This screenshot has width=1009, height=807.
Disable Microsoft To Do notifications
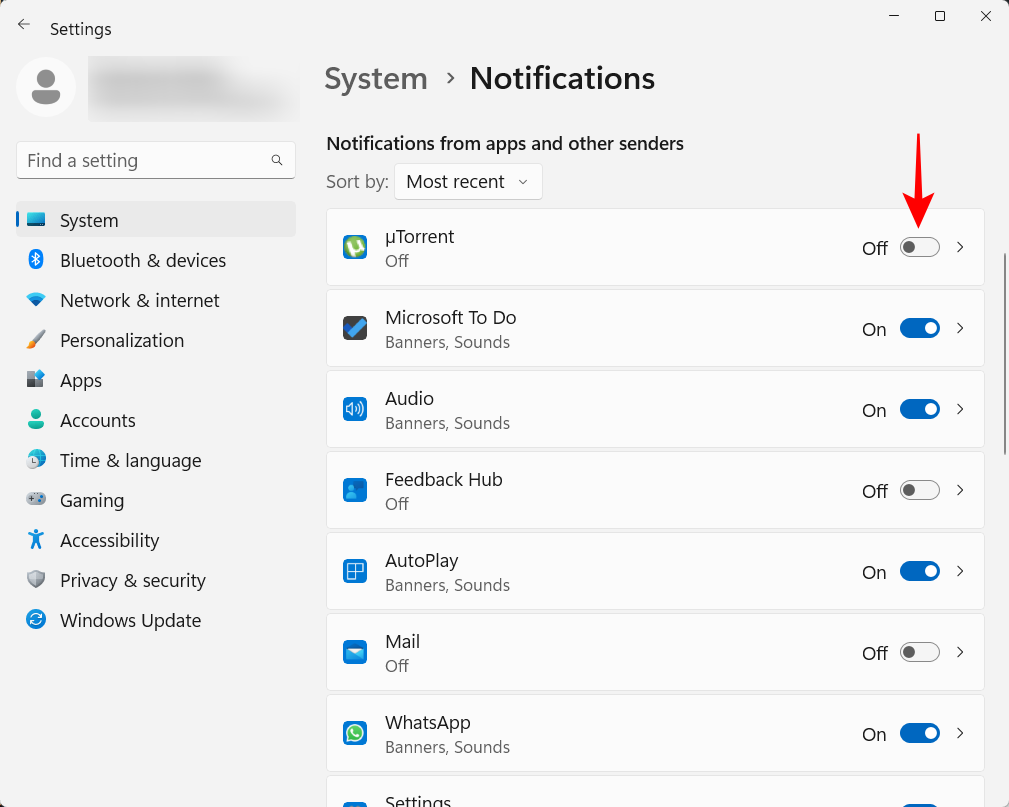pos(919,328)
